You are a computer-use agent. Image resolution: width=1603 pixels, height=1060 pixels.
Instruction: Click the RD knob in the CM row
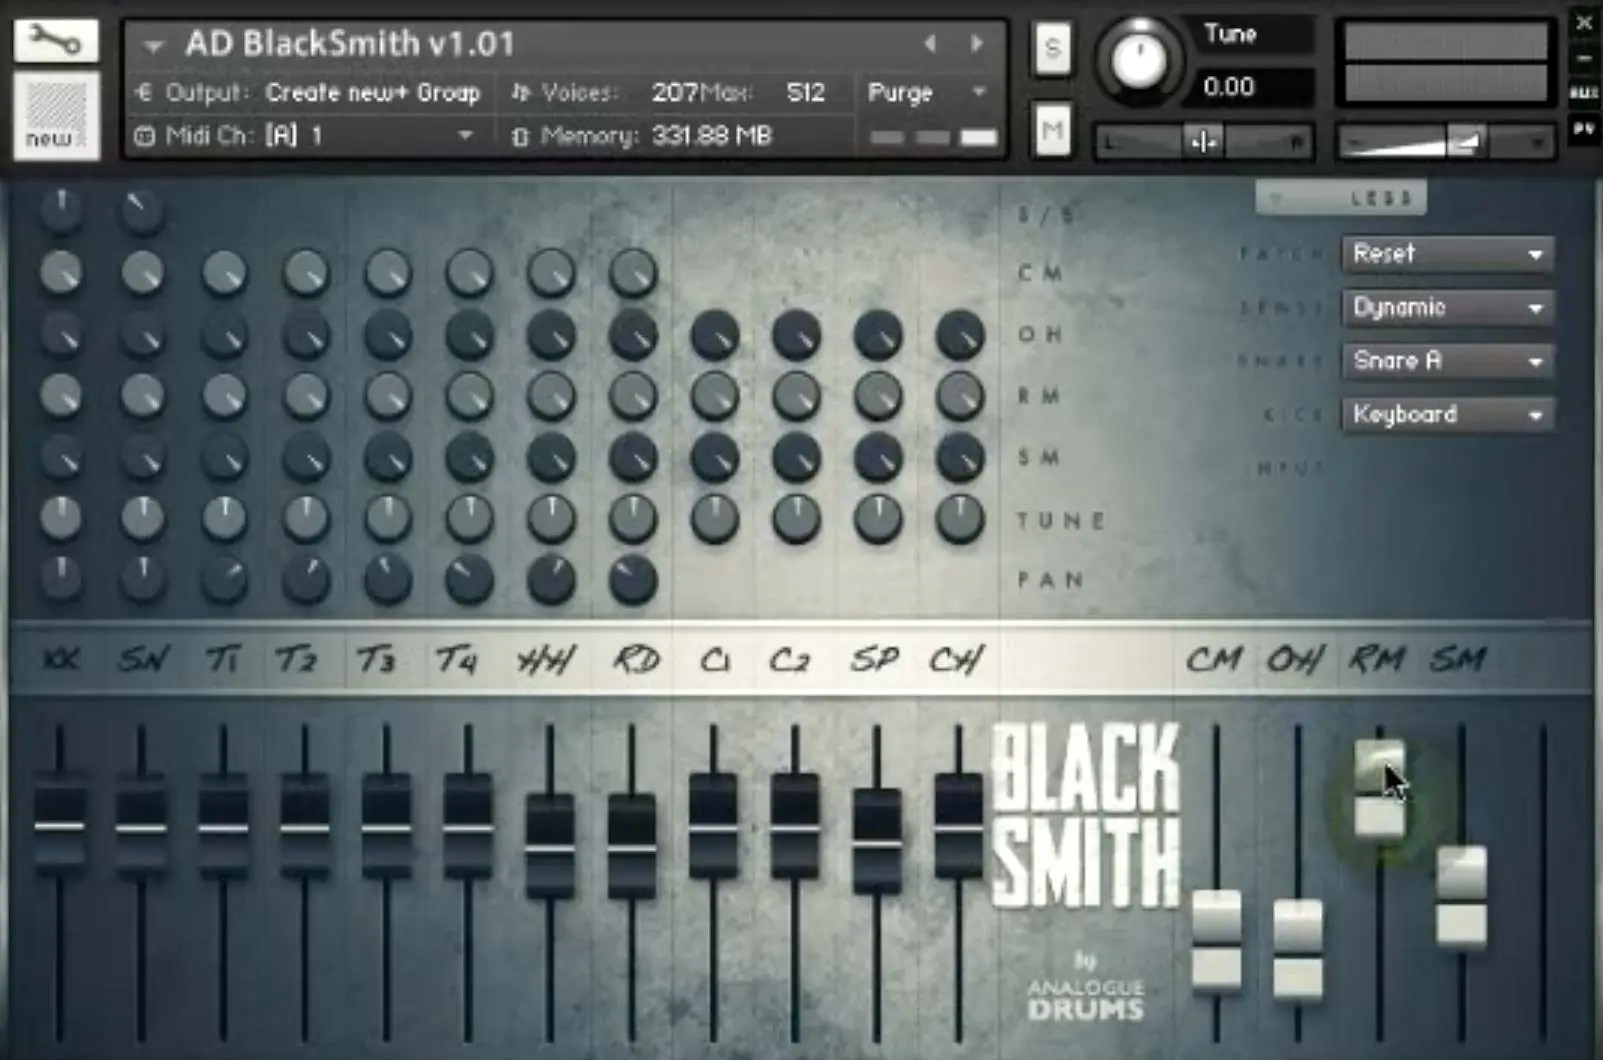click(x=633, y=273)
